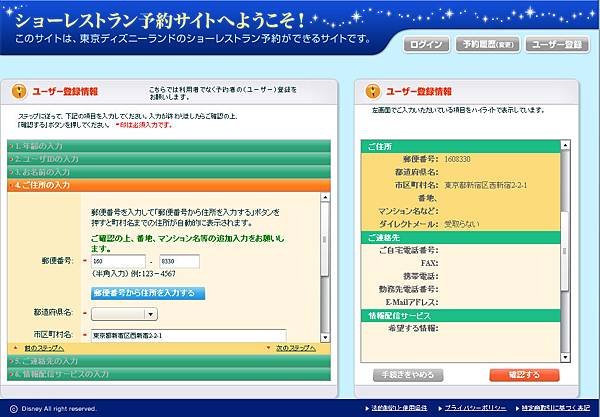Click the FAX label in summary

click(429, 263)
